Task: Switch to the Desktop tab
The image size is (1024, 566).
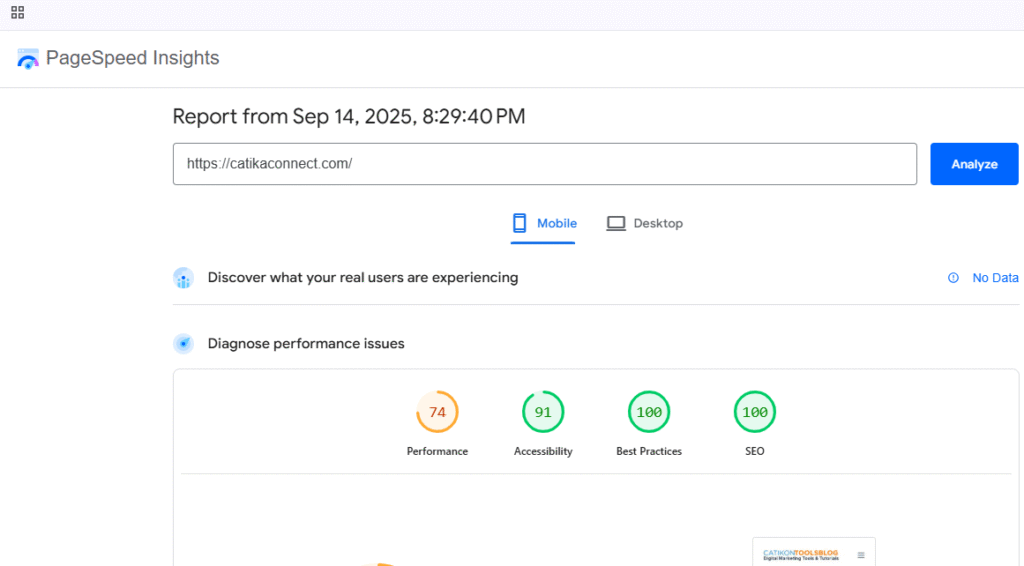Action: point(645,223)
